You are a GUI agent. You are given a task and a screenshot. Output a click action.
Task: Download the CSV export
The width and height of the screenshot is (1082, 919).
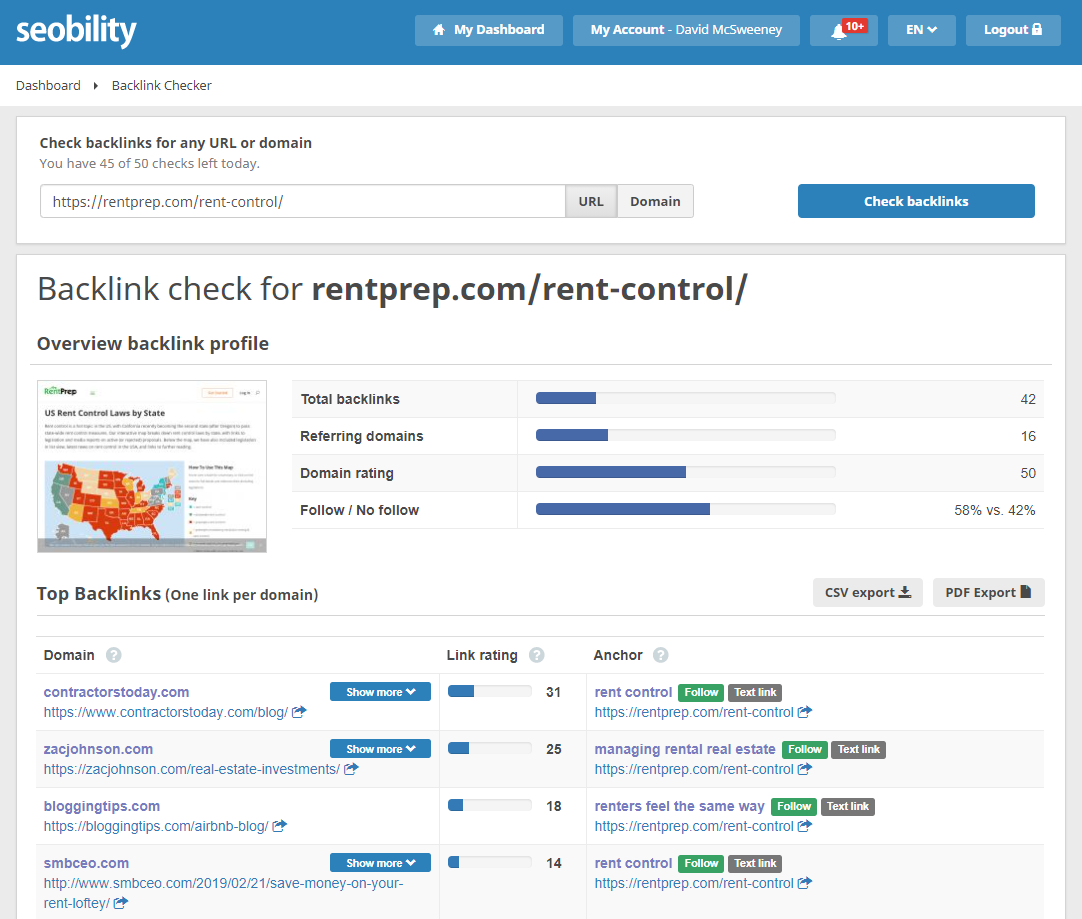click(867, 593)
